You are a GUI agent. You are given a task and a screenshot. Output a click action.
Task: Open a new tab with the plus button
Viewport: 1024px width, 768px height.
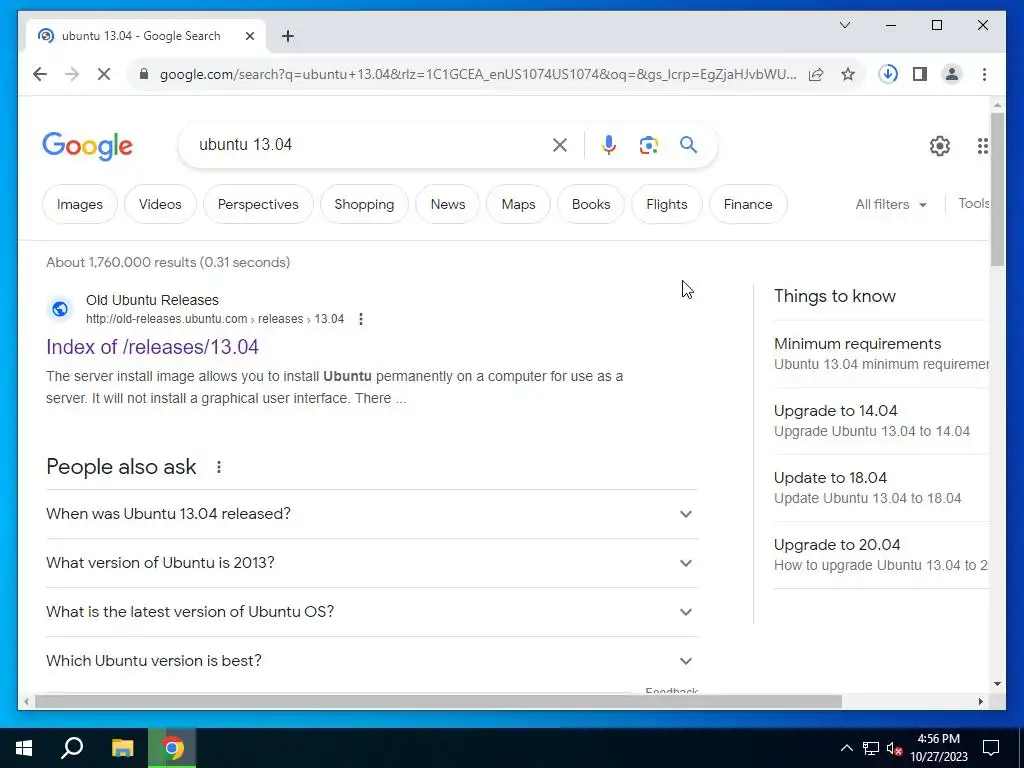(288, 36)
